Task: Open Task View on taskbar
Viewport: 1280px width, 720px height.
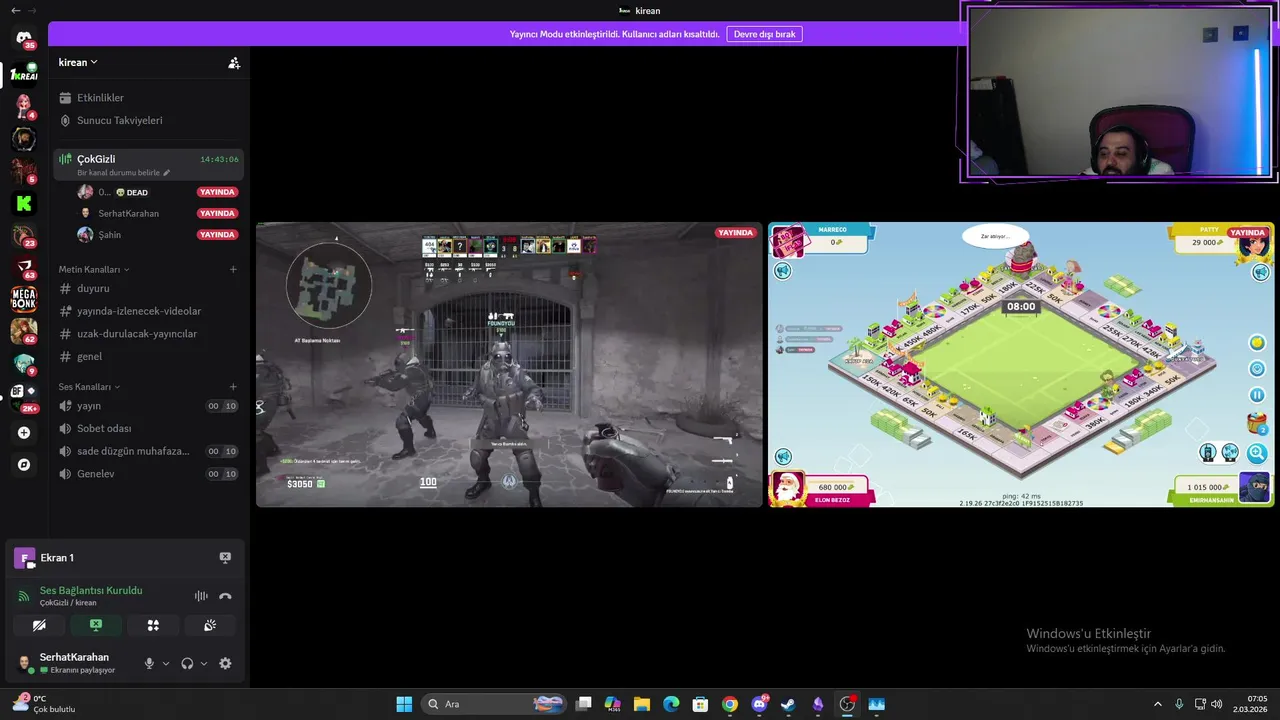Action: (x=584, y=704)
